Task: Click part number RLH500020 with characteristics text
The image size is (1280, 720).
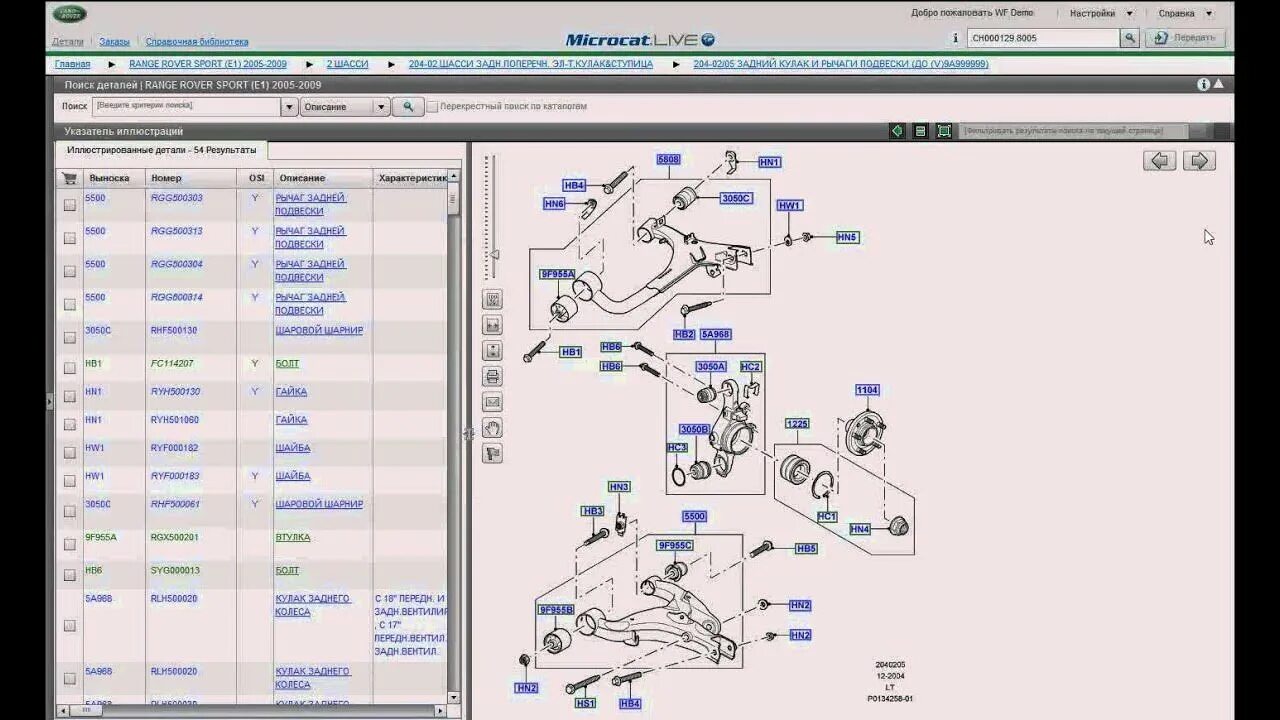Action: click(174, 598)
